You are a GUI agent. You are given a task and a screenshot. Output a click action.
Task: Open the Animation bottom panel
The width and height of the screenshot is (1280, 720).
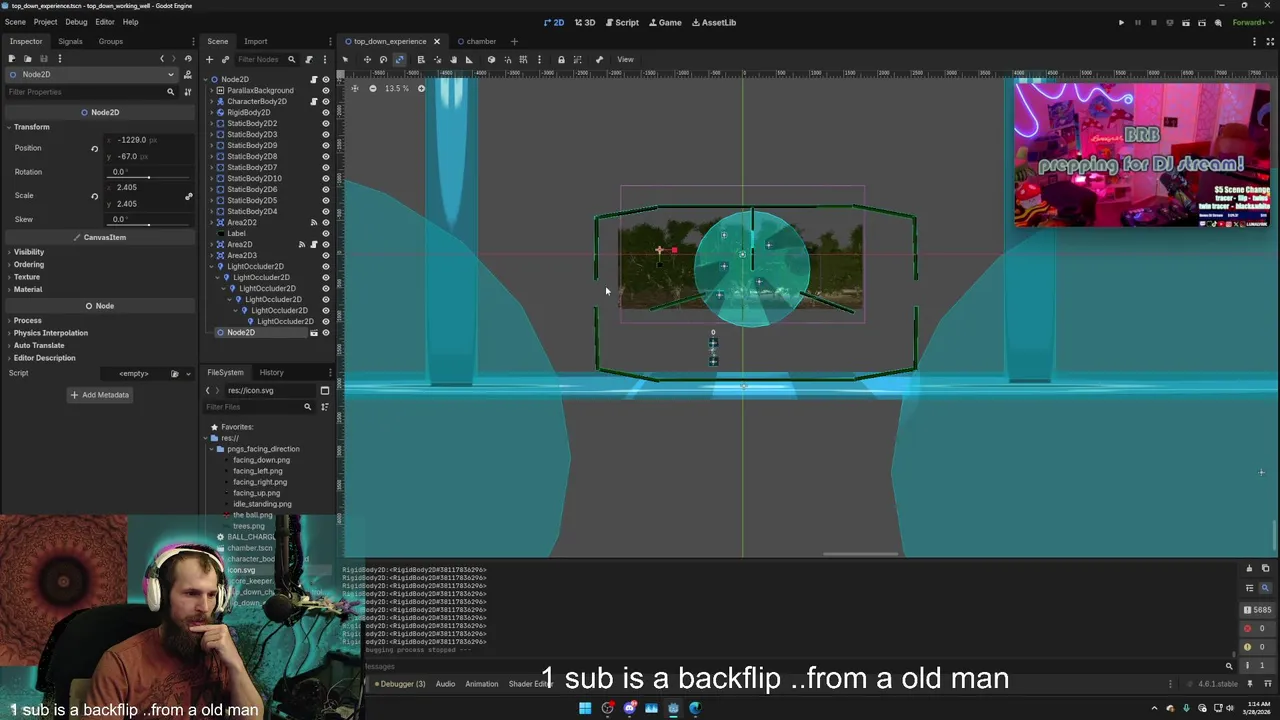click(481, 684)
